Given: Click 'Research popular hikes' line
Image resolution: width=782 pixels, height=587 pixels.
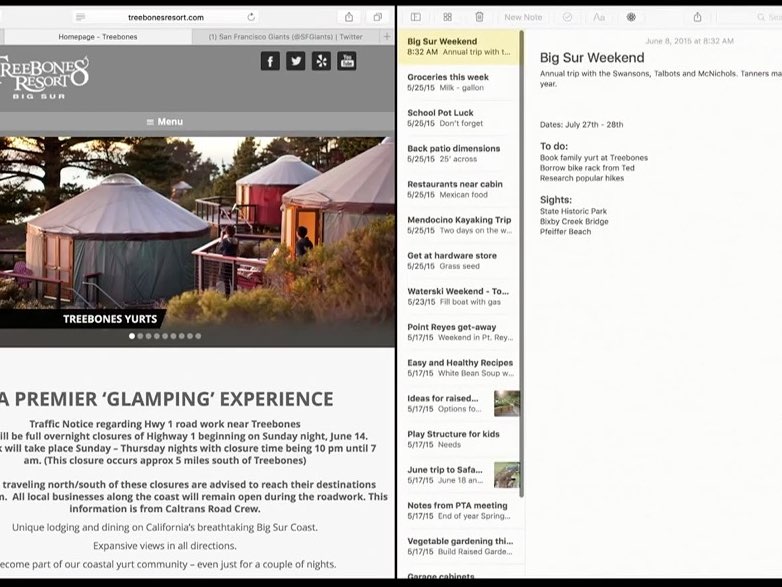Looking at the screenshot, I should [x=582, y=178].
